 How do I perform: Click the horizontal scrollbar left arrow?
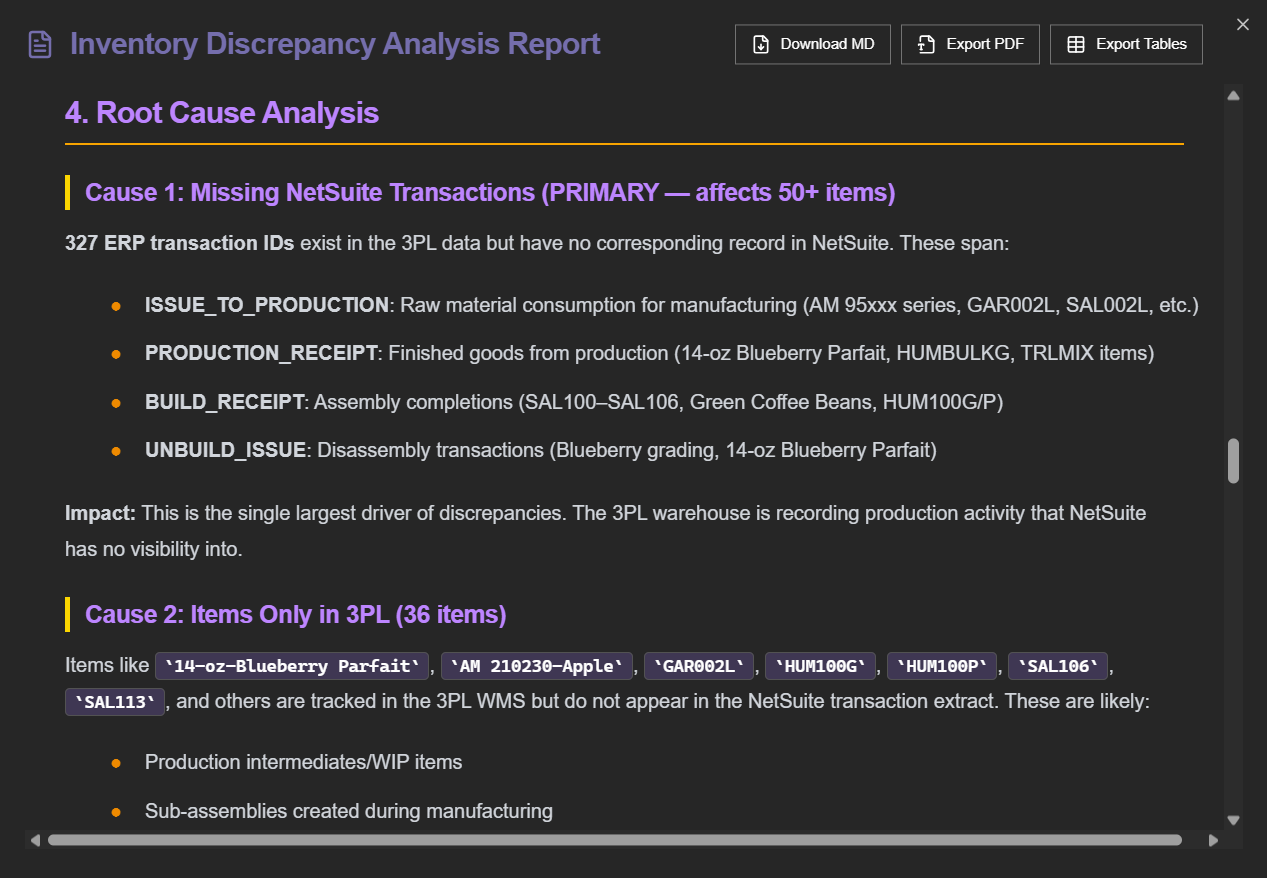click(35, 840)
